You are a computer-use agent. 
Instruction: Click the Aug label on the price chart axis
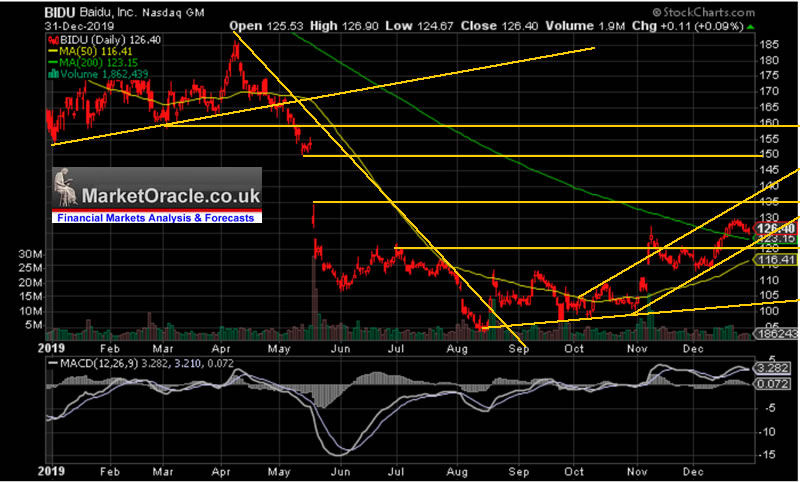458,349
